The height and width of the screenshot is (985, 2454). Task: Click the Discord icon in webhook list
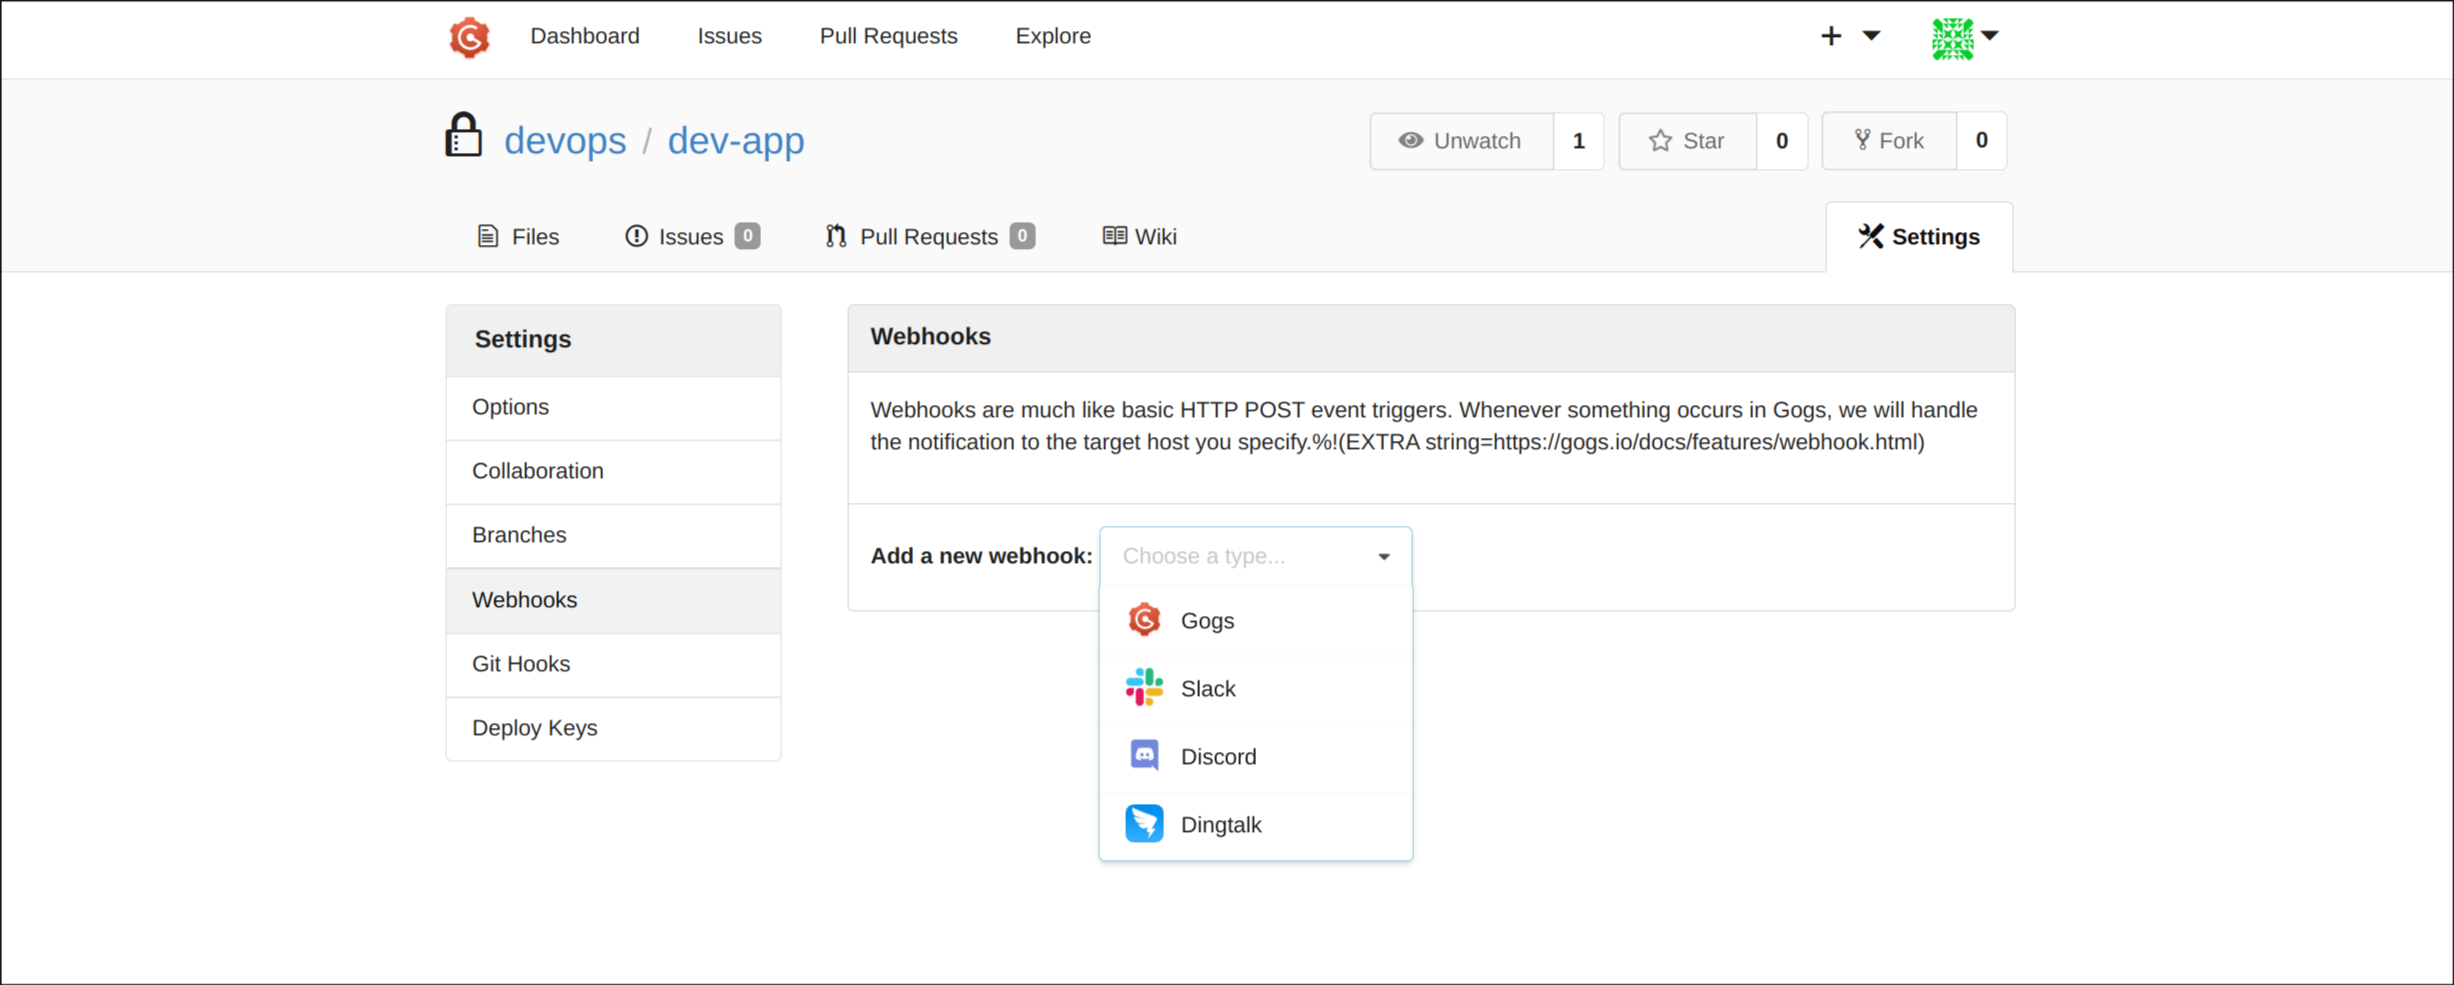pos(1144,755)
